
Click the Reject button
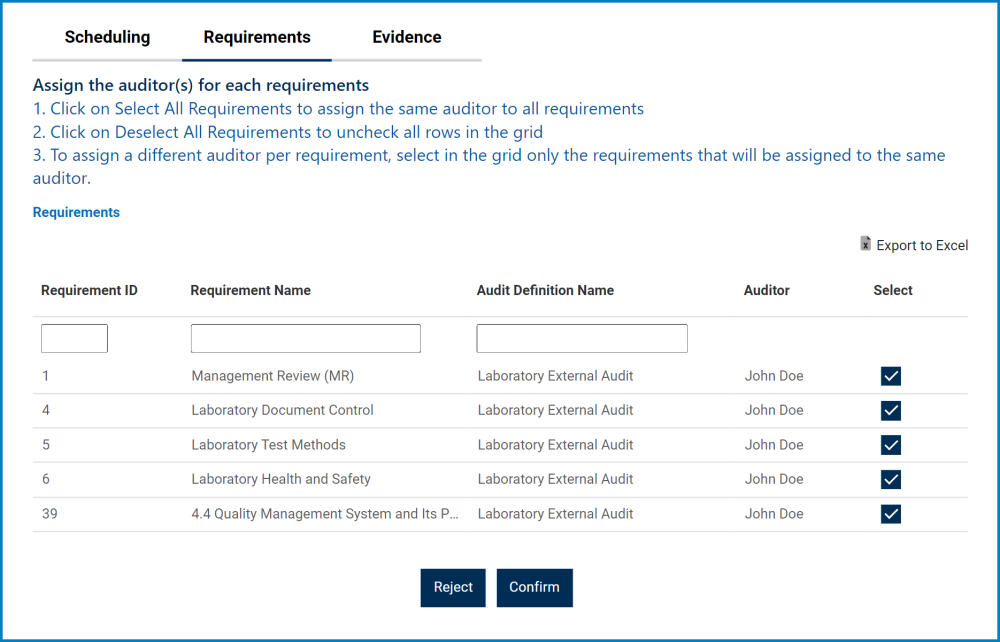pyautogui.click(x=452, y=587)
